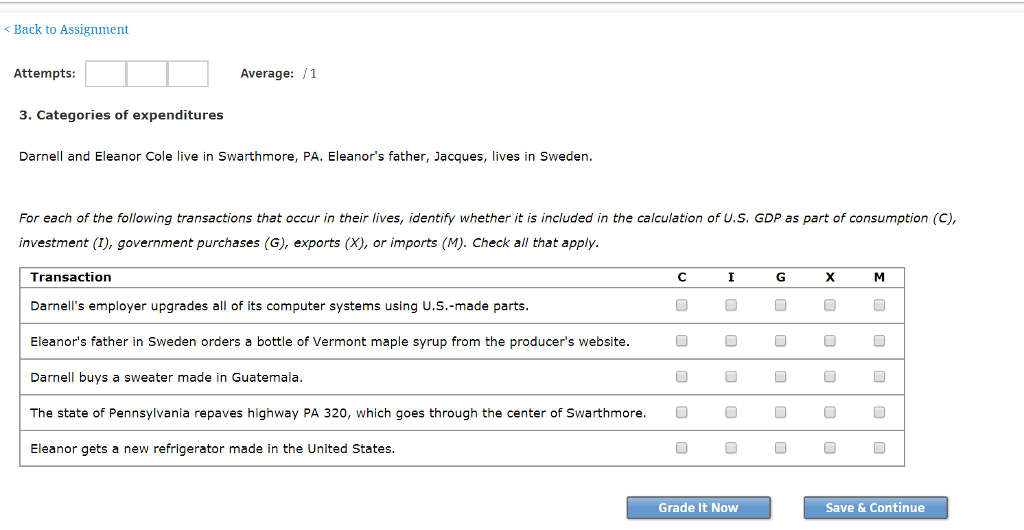Check I for Eleanor's refrigerator row
Screen dimensions: 1024x530
[x=731, y=448]
